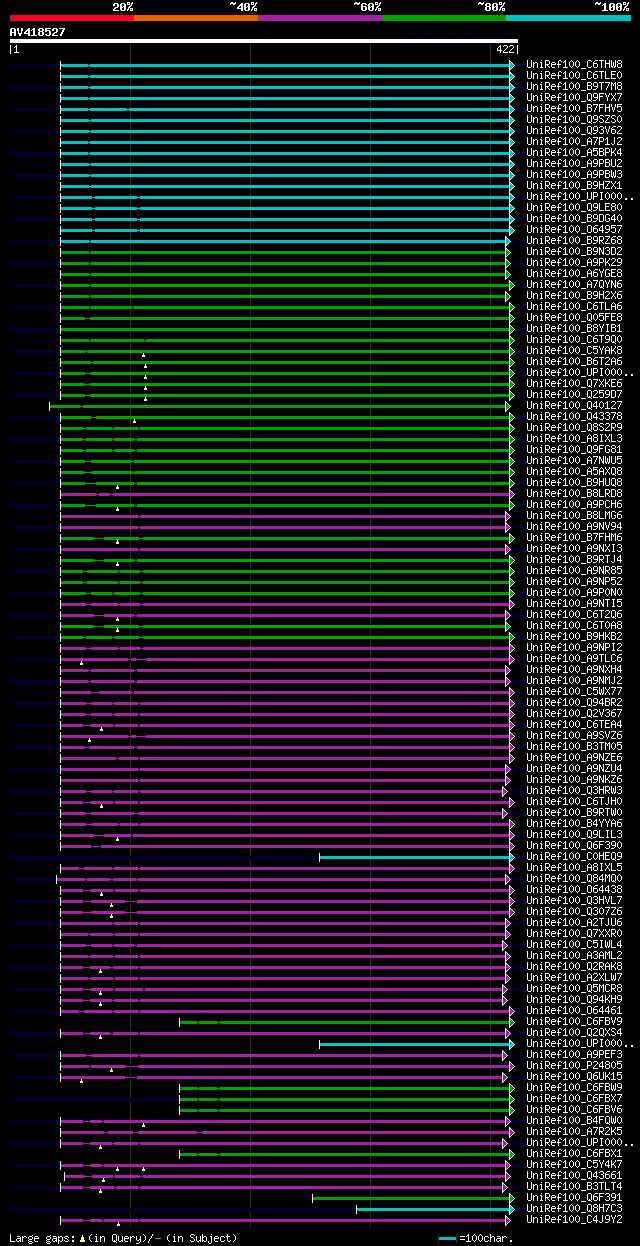Click the orange ~40% identity legend segment

[x=196, y=18]
